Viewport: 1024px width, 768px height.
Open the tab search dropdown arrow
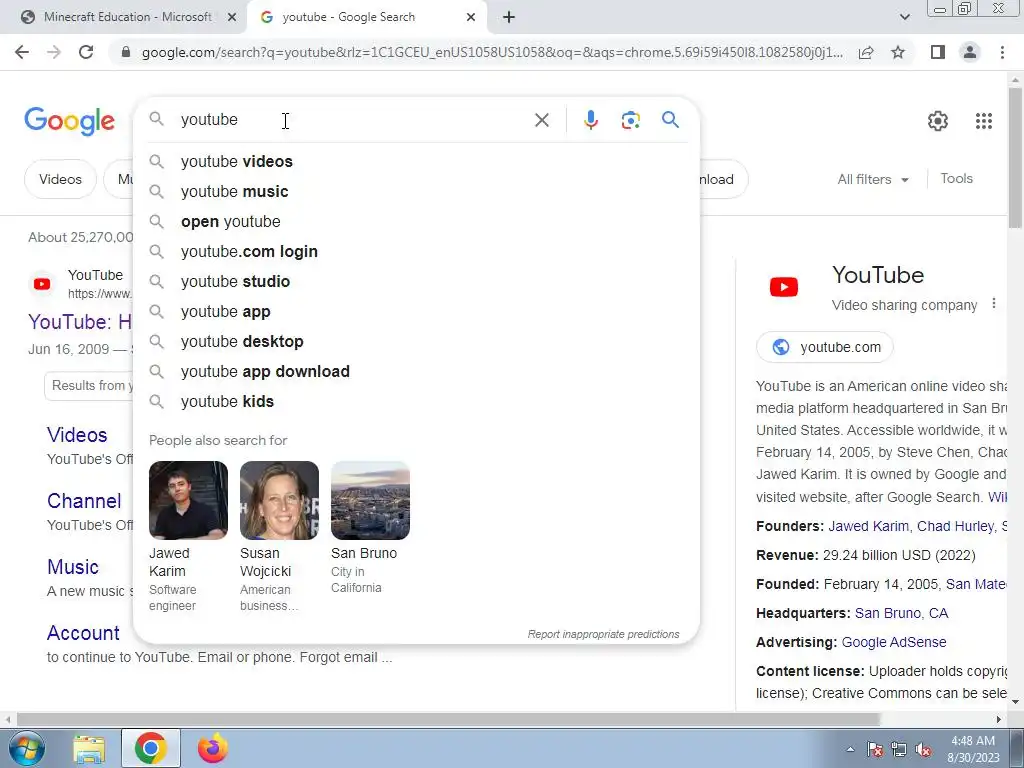point(904,17)
